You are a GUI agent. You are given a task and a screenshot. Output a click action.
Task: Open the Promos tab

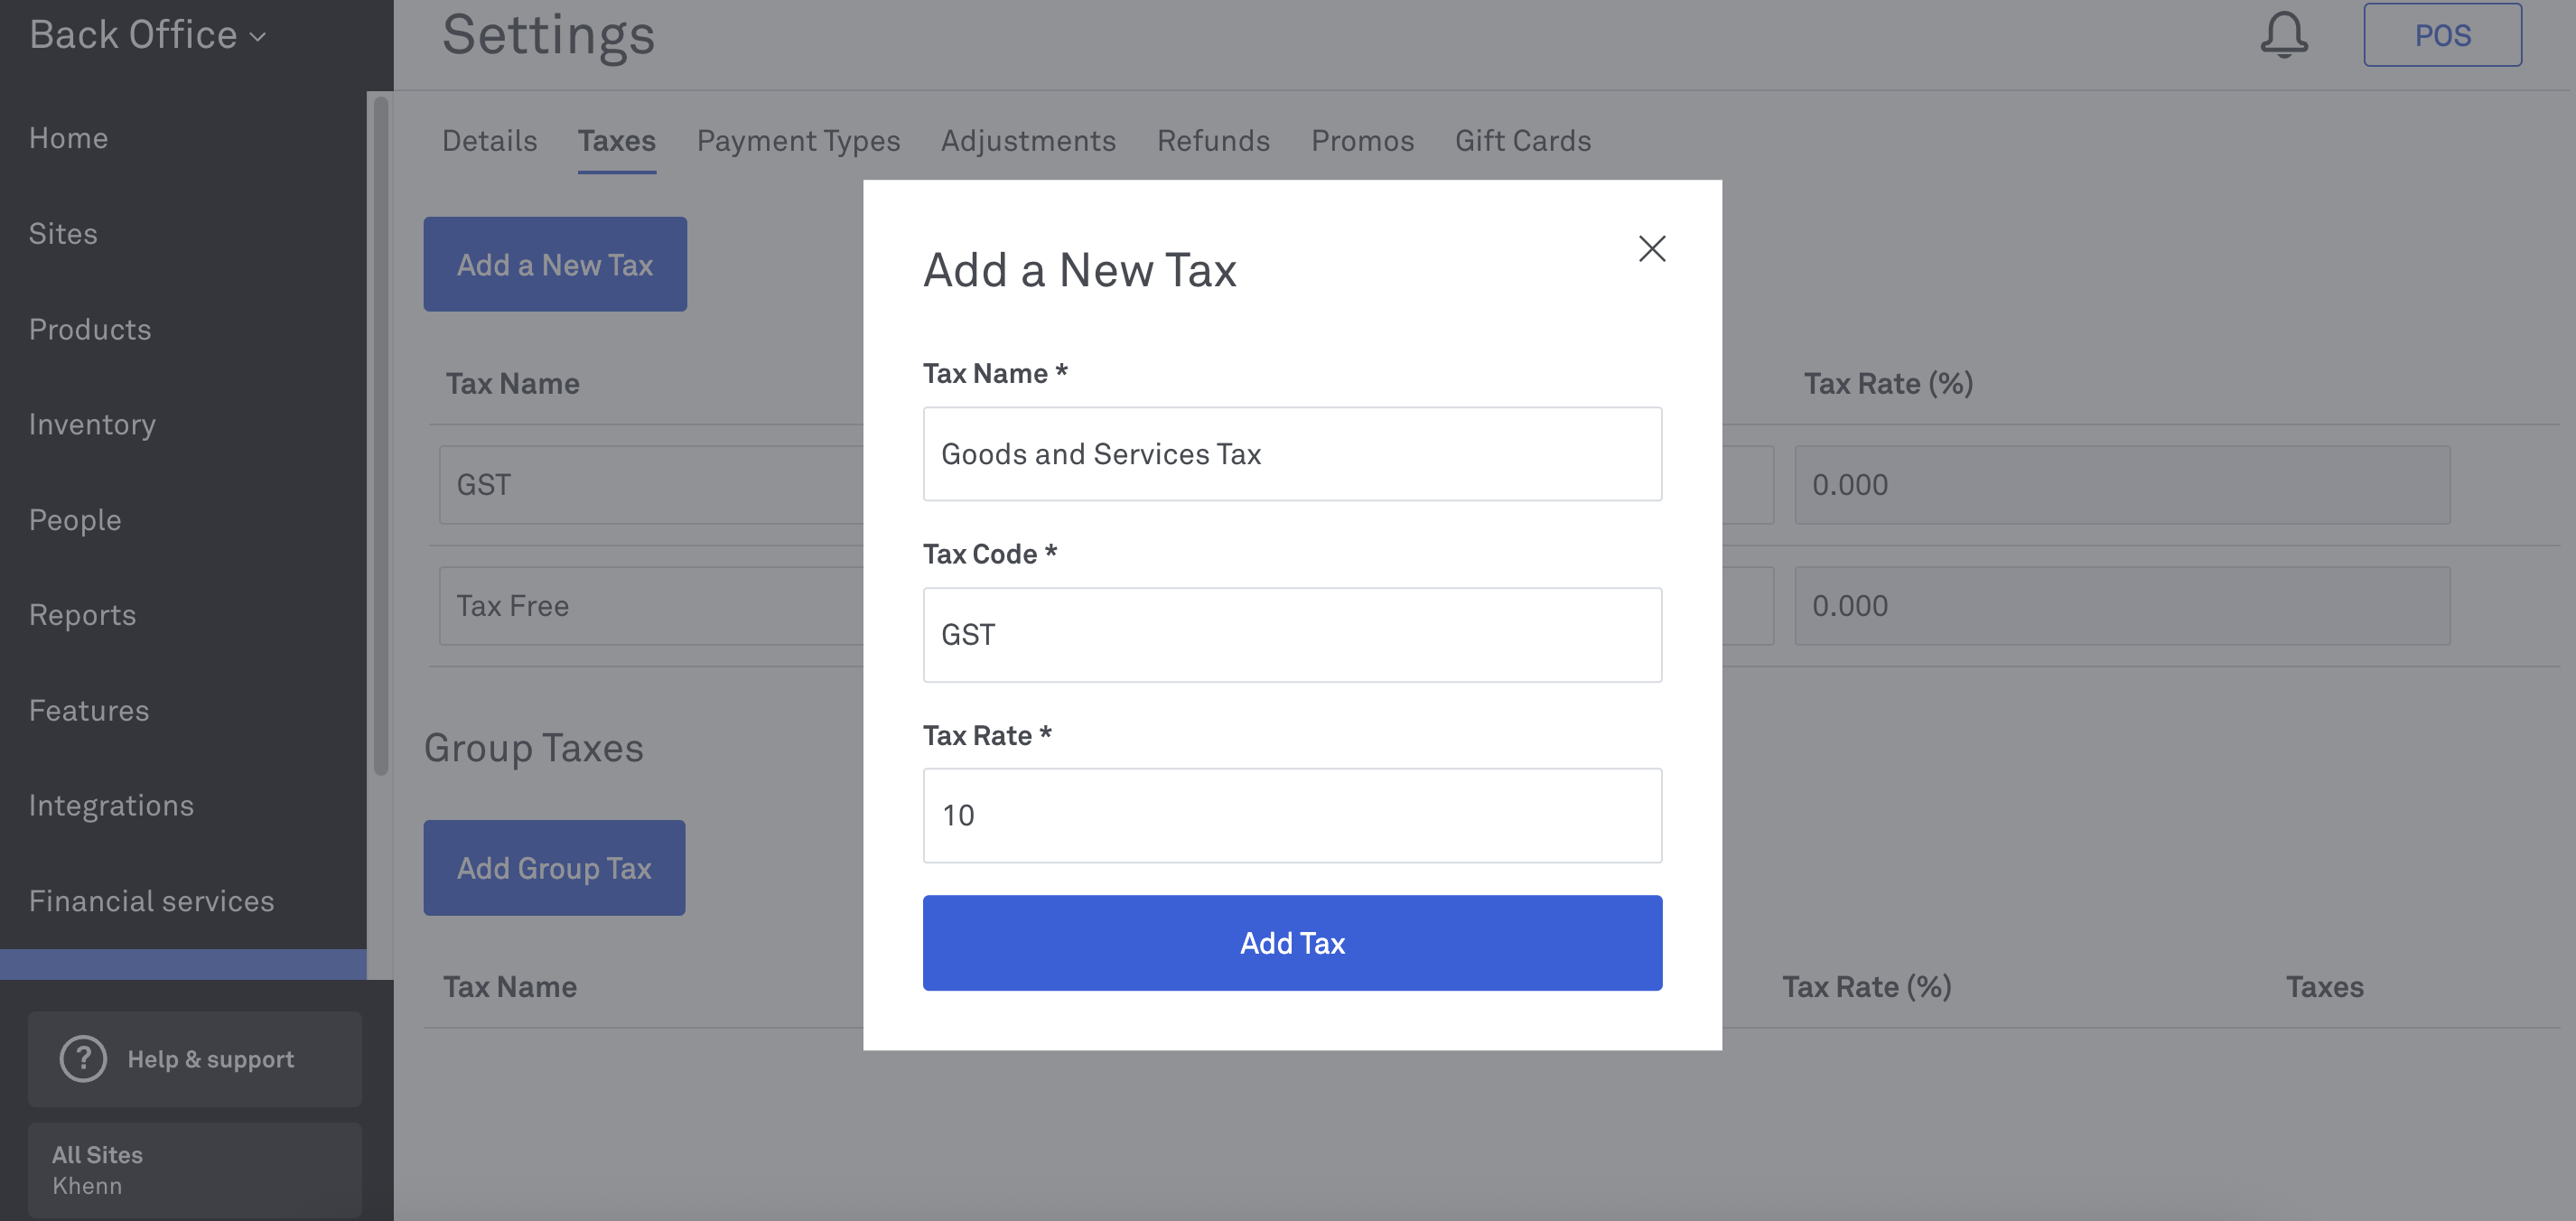click(x=1362, y=141)
